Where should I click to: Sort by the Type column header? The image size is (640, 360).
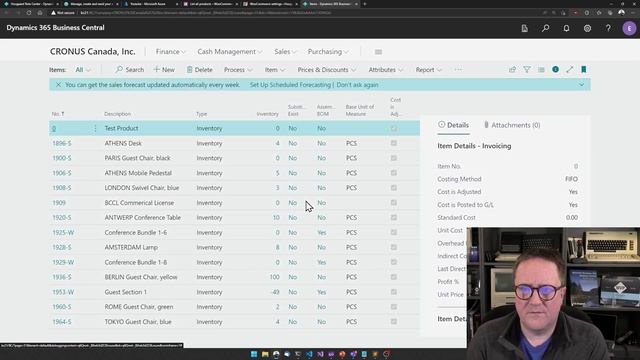[202, 114]
